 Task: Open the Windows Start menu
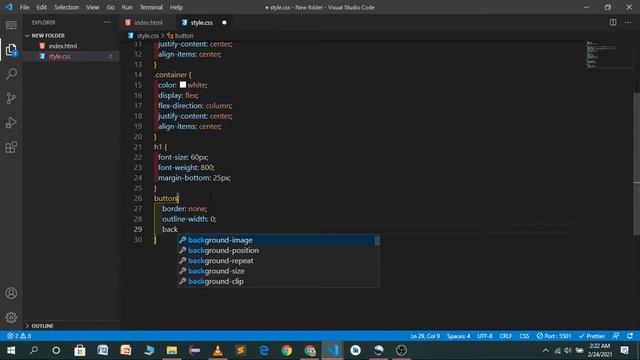[x=11, y=350]
